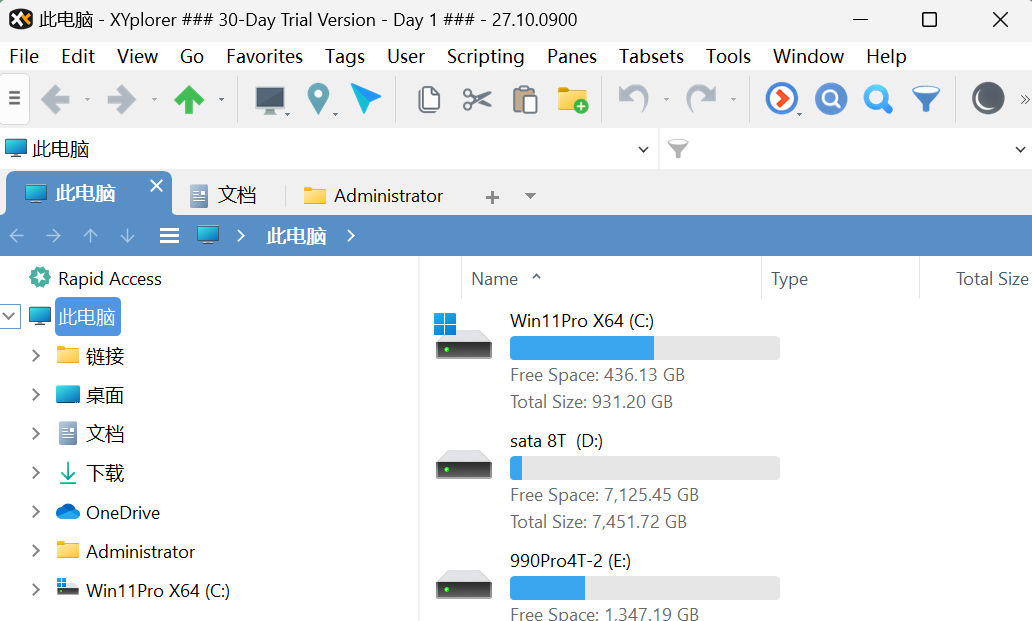Screen dimensions: 1032x621
Task: Open the Scripting menu
Action: [x=485, y=56]
